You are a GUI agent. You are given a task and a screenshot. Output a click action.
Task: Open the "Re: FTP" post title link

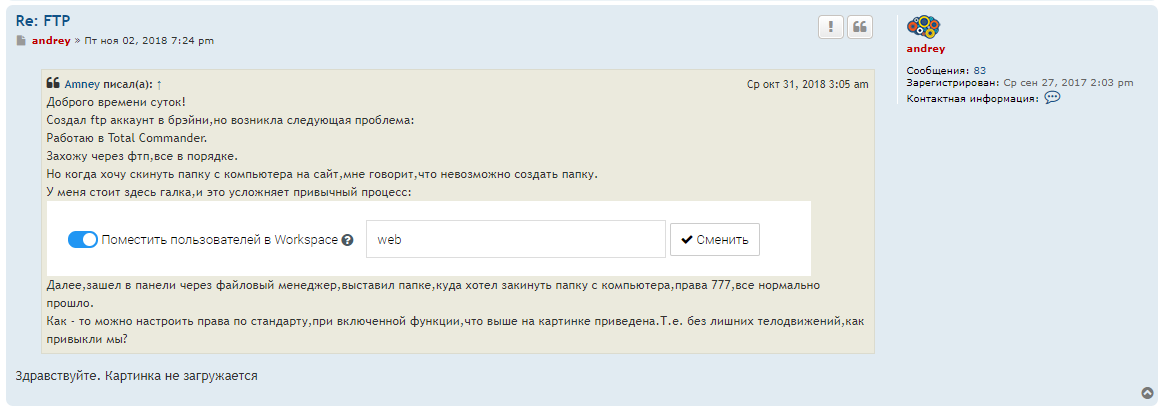tap(43, 20)
